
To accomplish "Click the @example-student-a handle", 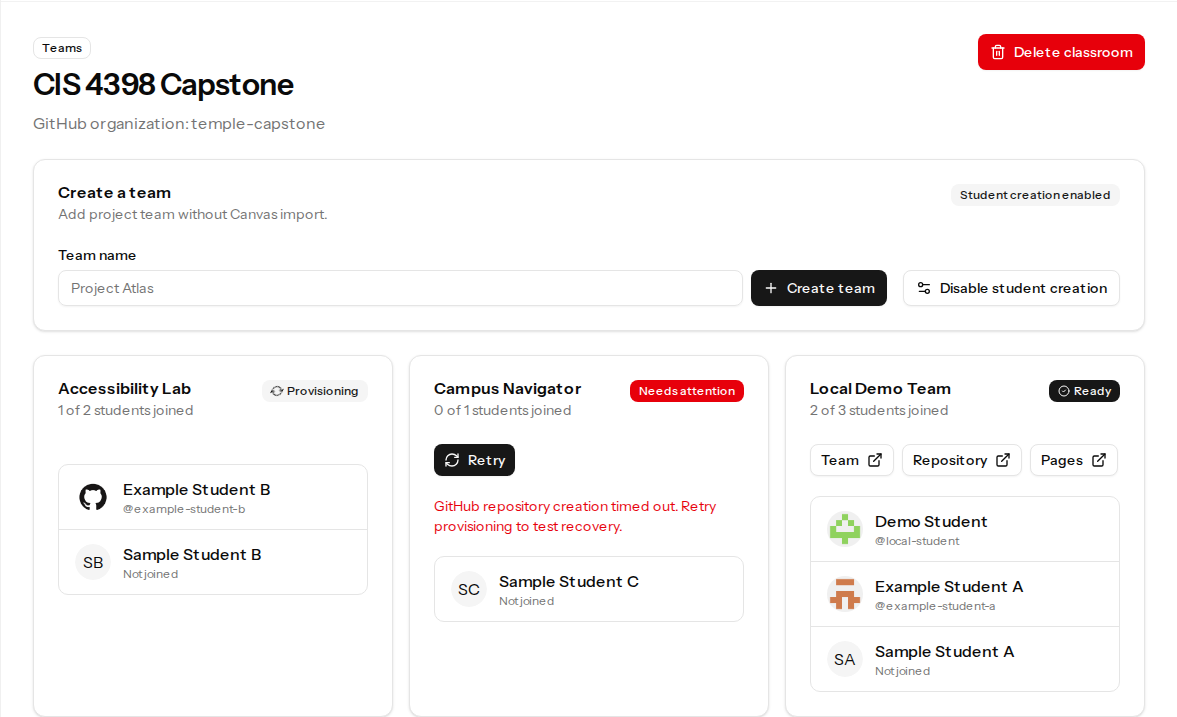I will [935, 607].
